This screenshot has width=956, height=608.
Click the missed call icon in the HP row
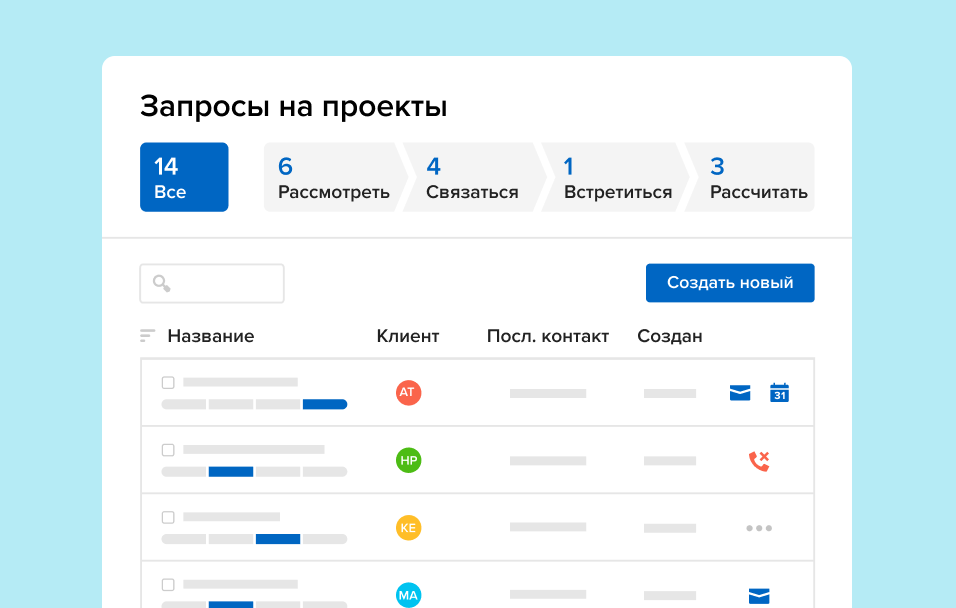(759, 461)
